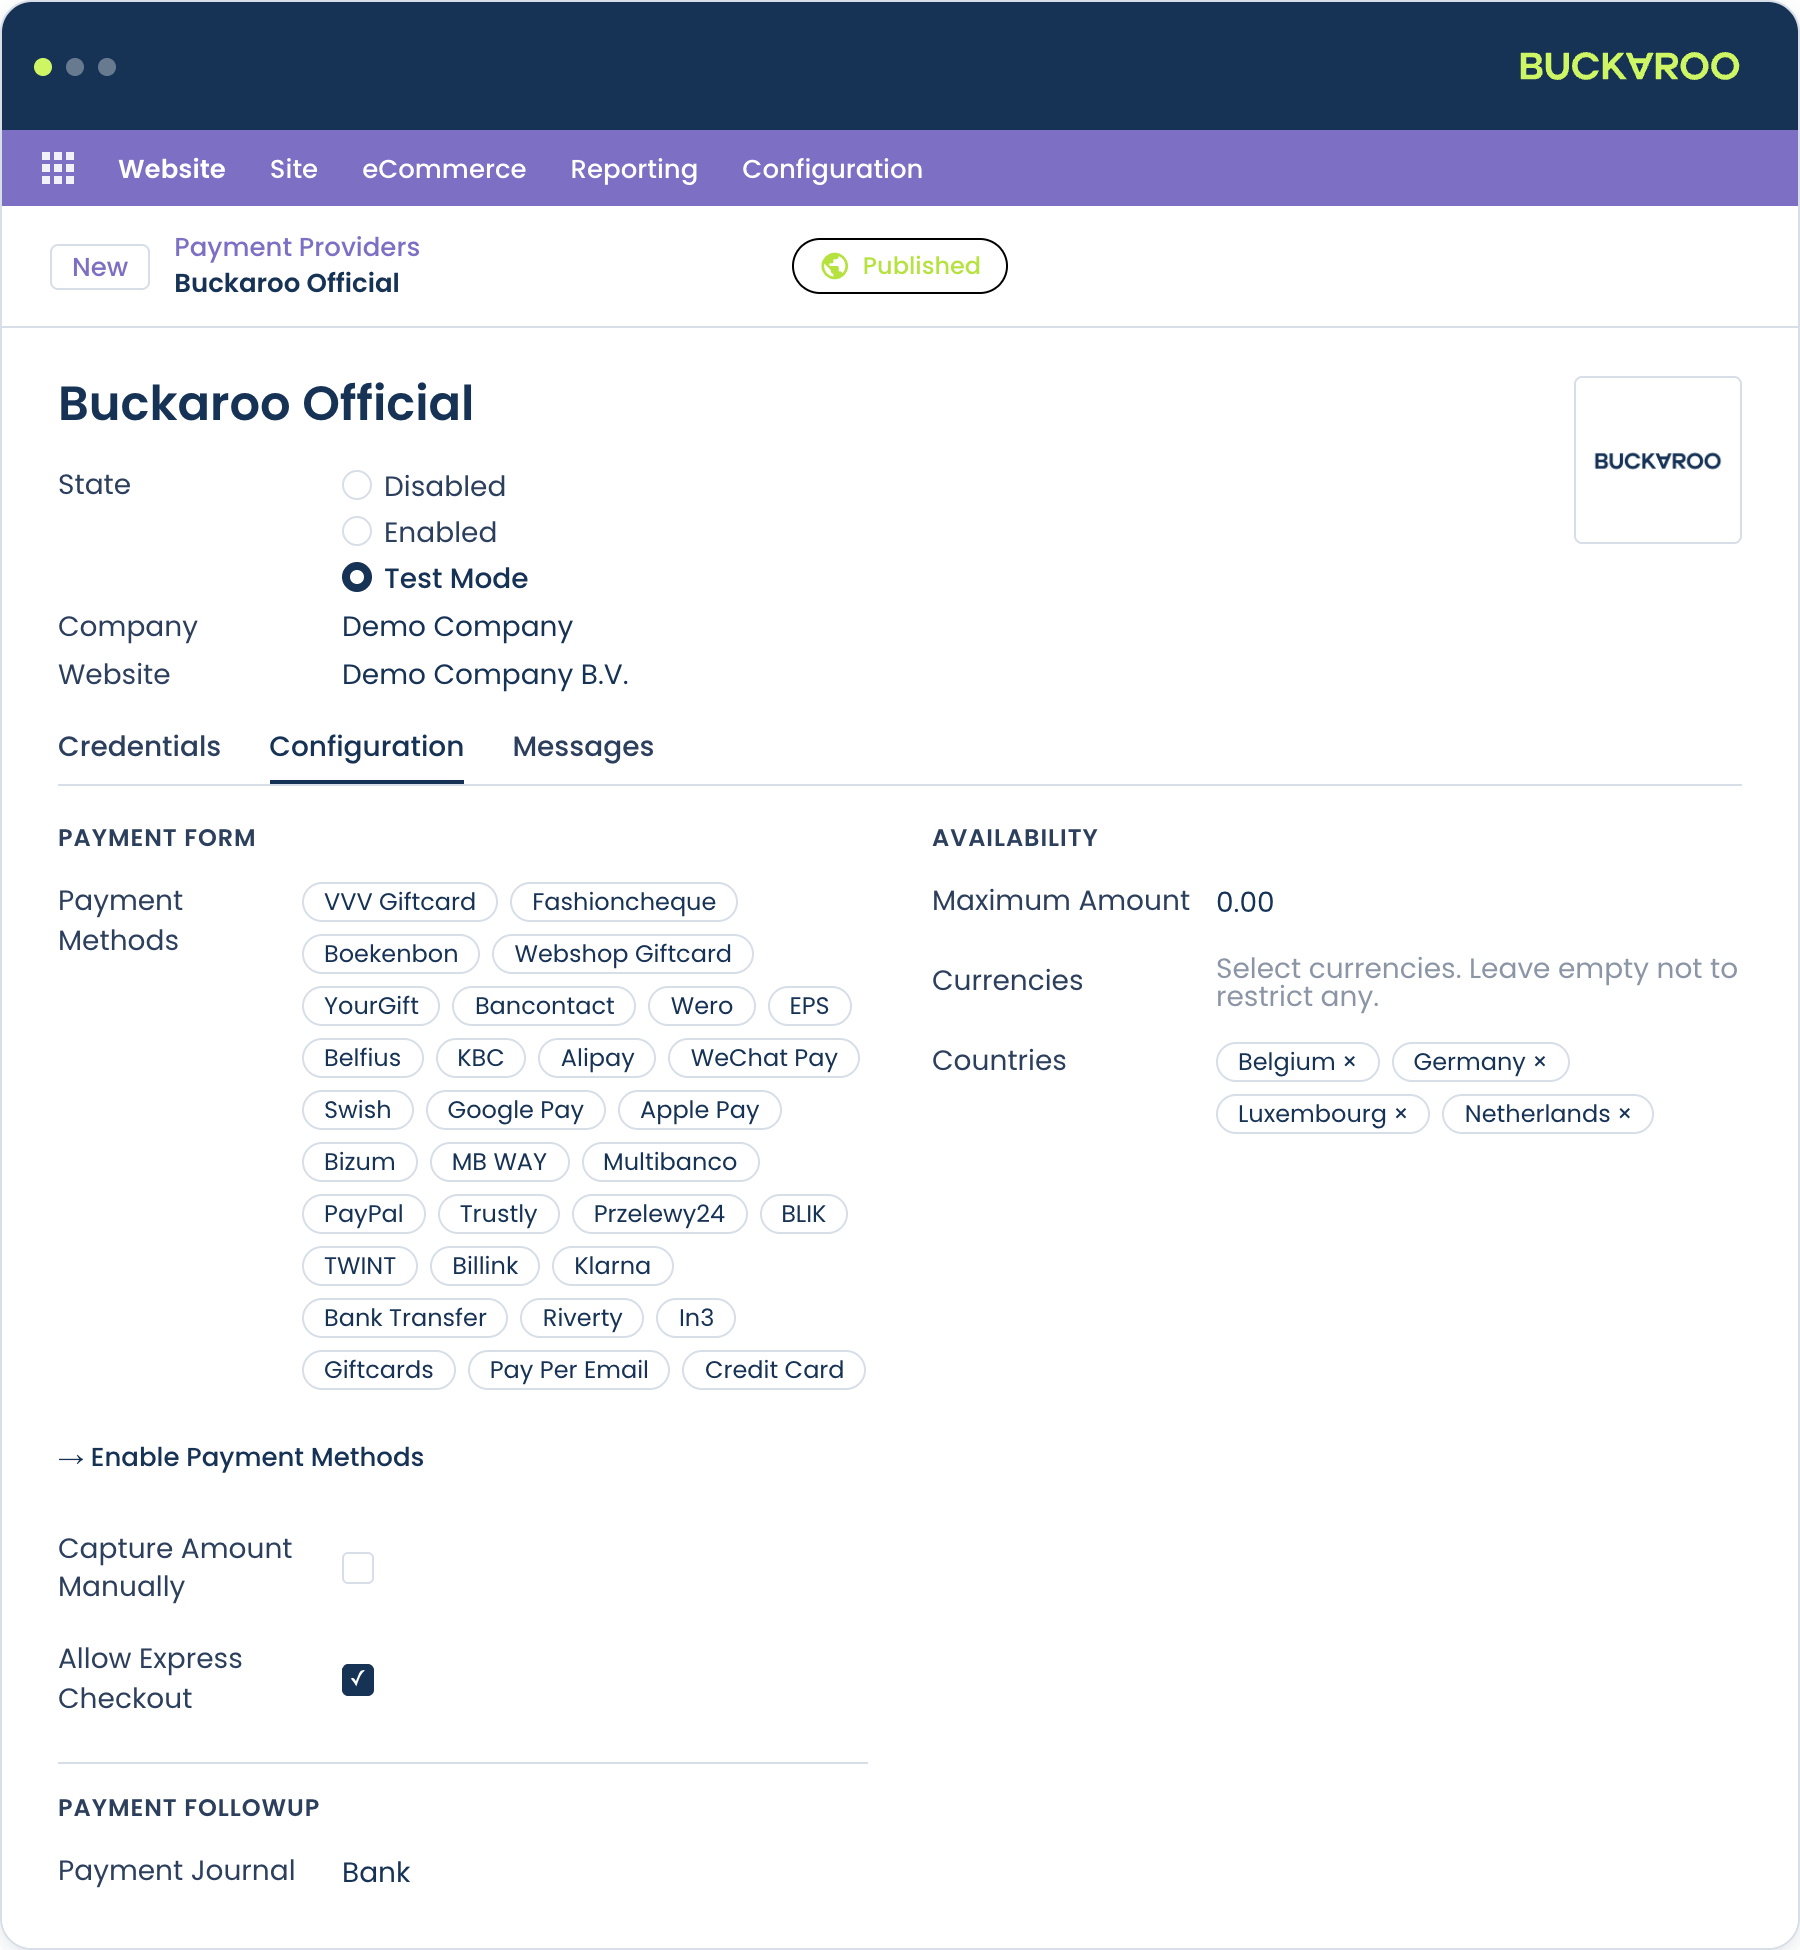The width and height of the screenshot is (1800, 1950).
Task: Click the MB WAY tag
Action: pos(500,1162)
